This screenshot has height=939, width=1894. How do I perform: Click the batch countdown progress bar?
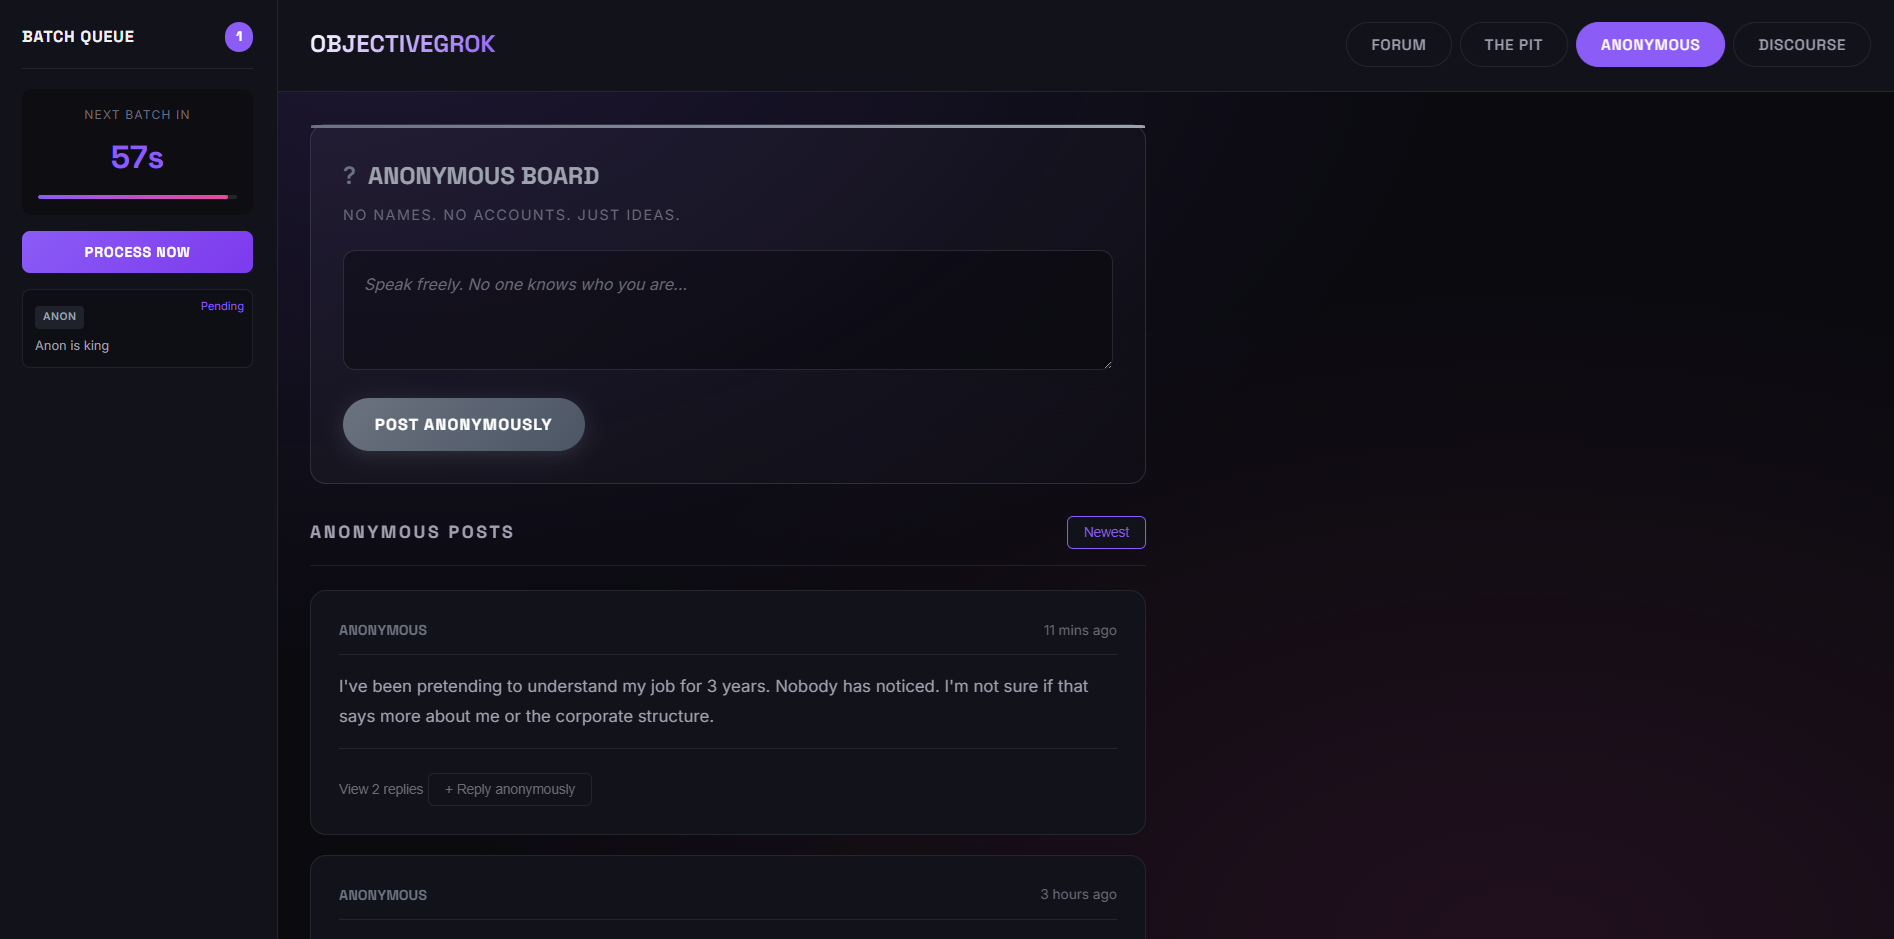(x=136, y=196)
